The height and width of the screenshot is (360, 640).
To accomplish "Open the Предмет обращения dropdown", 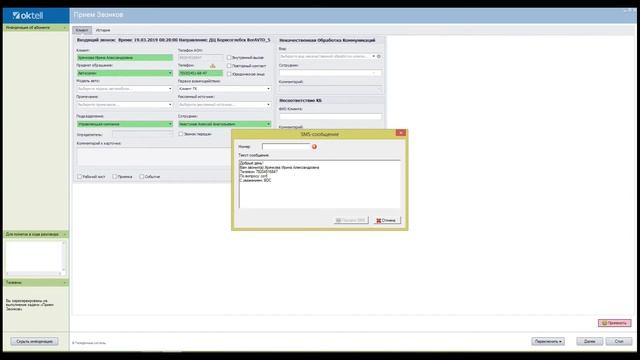I will point(124,73).
